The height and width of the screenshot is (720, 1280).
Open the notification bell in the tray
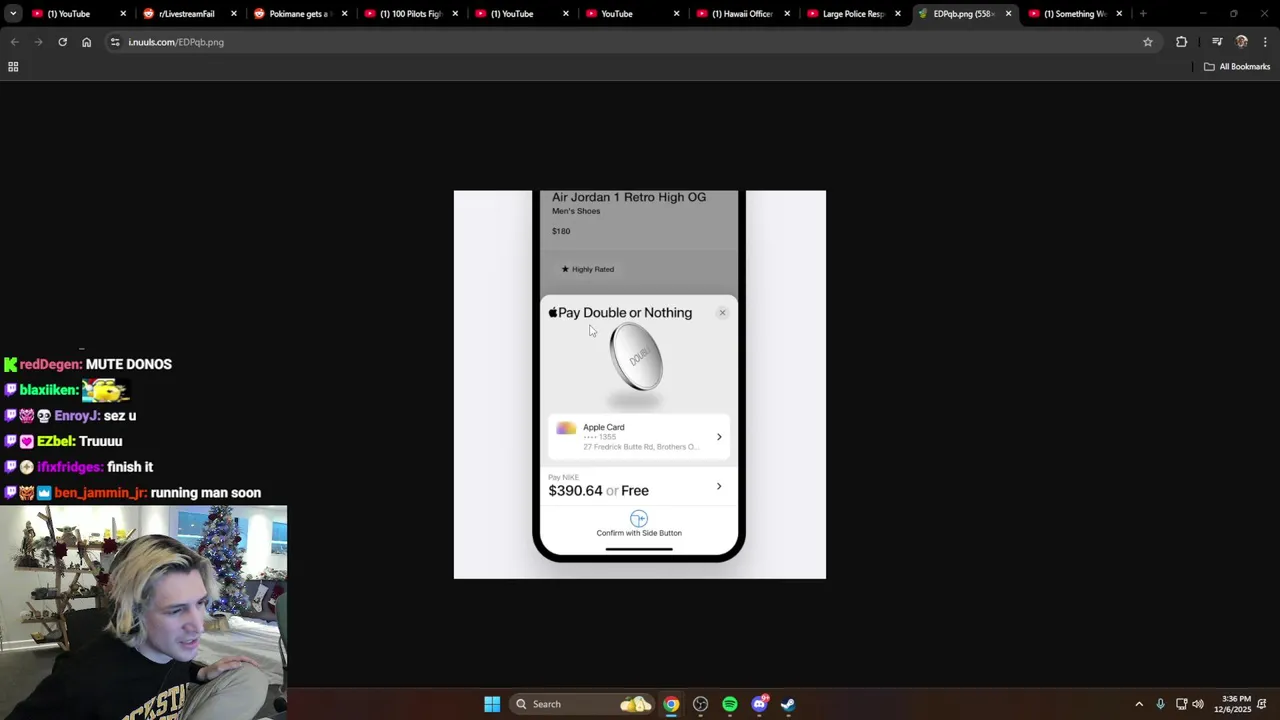[x=1262, y=704]
